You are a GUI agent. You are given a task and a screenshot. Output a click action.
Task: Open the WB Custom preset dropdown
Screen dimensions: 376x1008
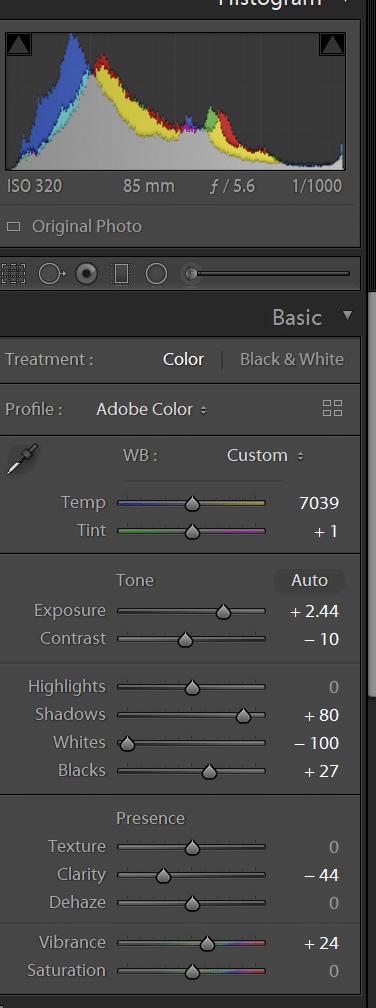pyautogui.click(x=265, y=455)
